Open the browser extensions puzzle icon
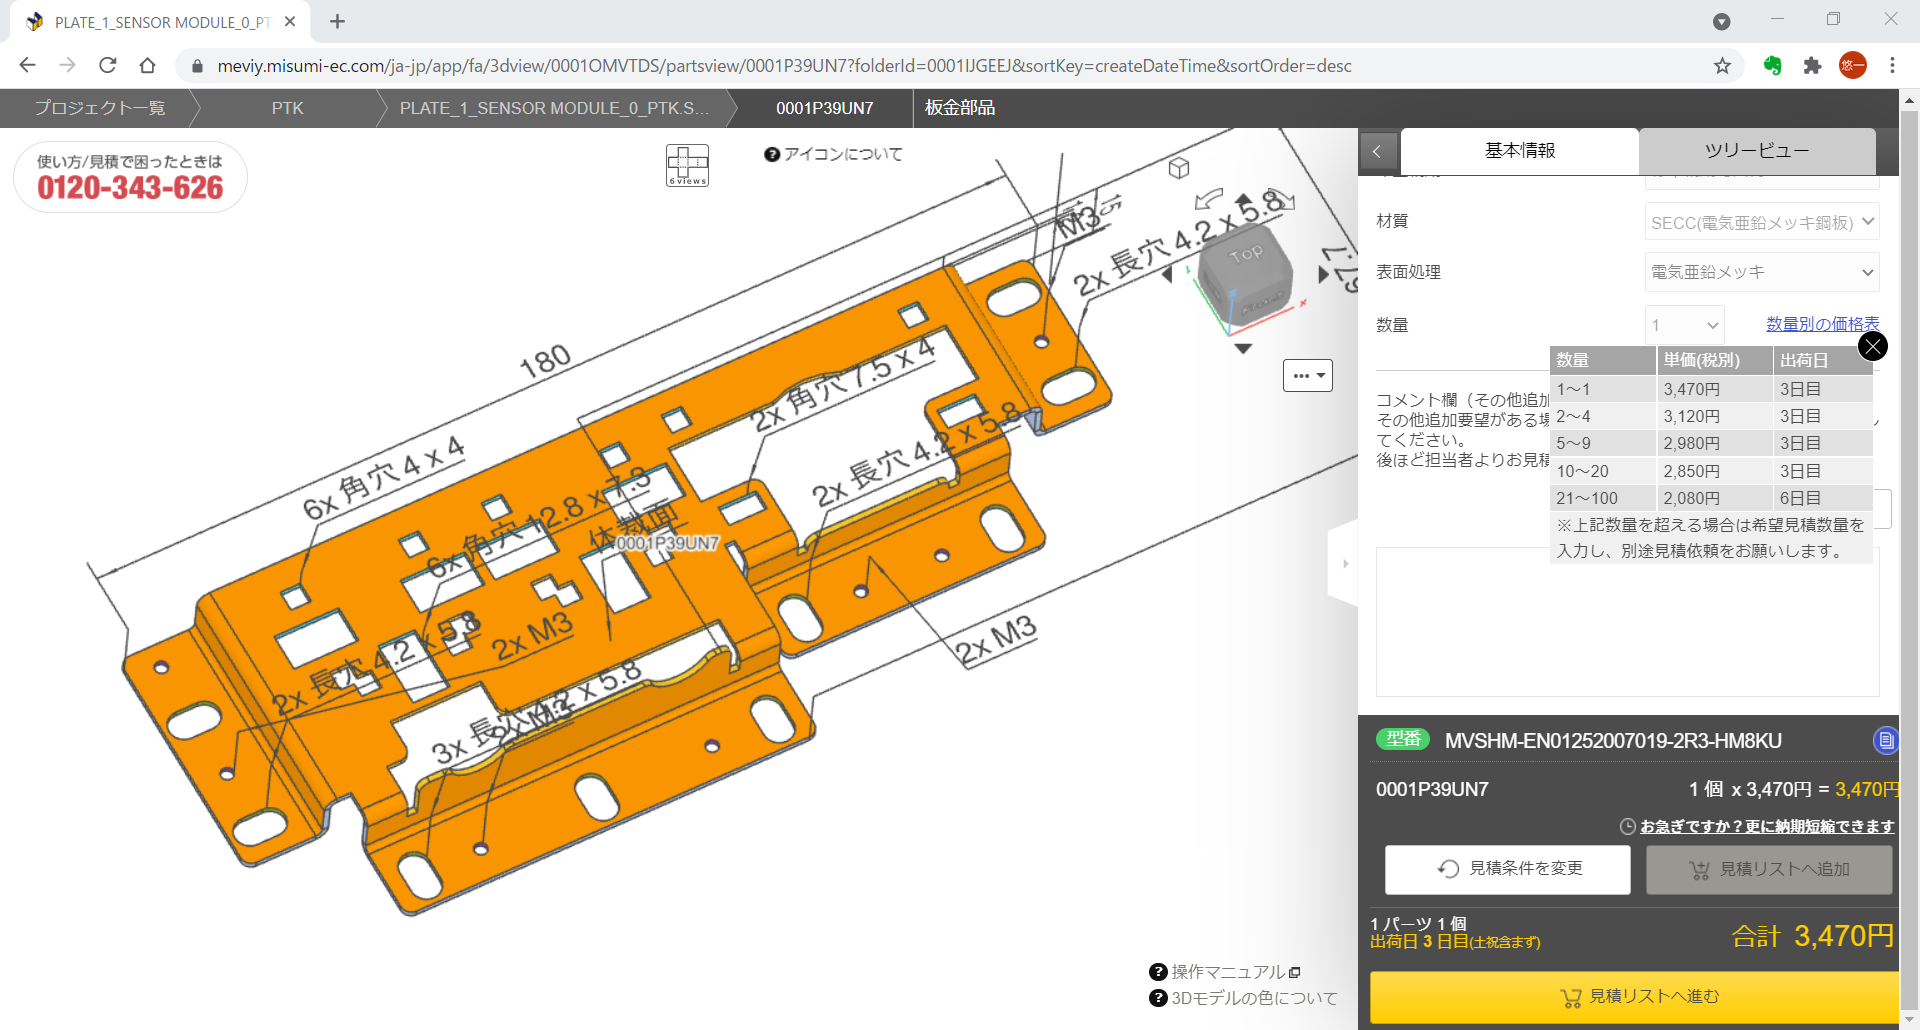The image size is (1920, 1030). coord(1812,65)
